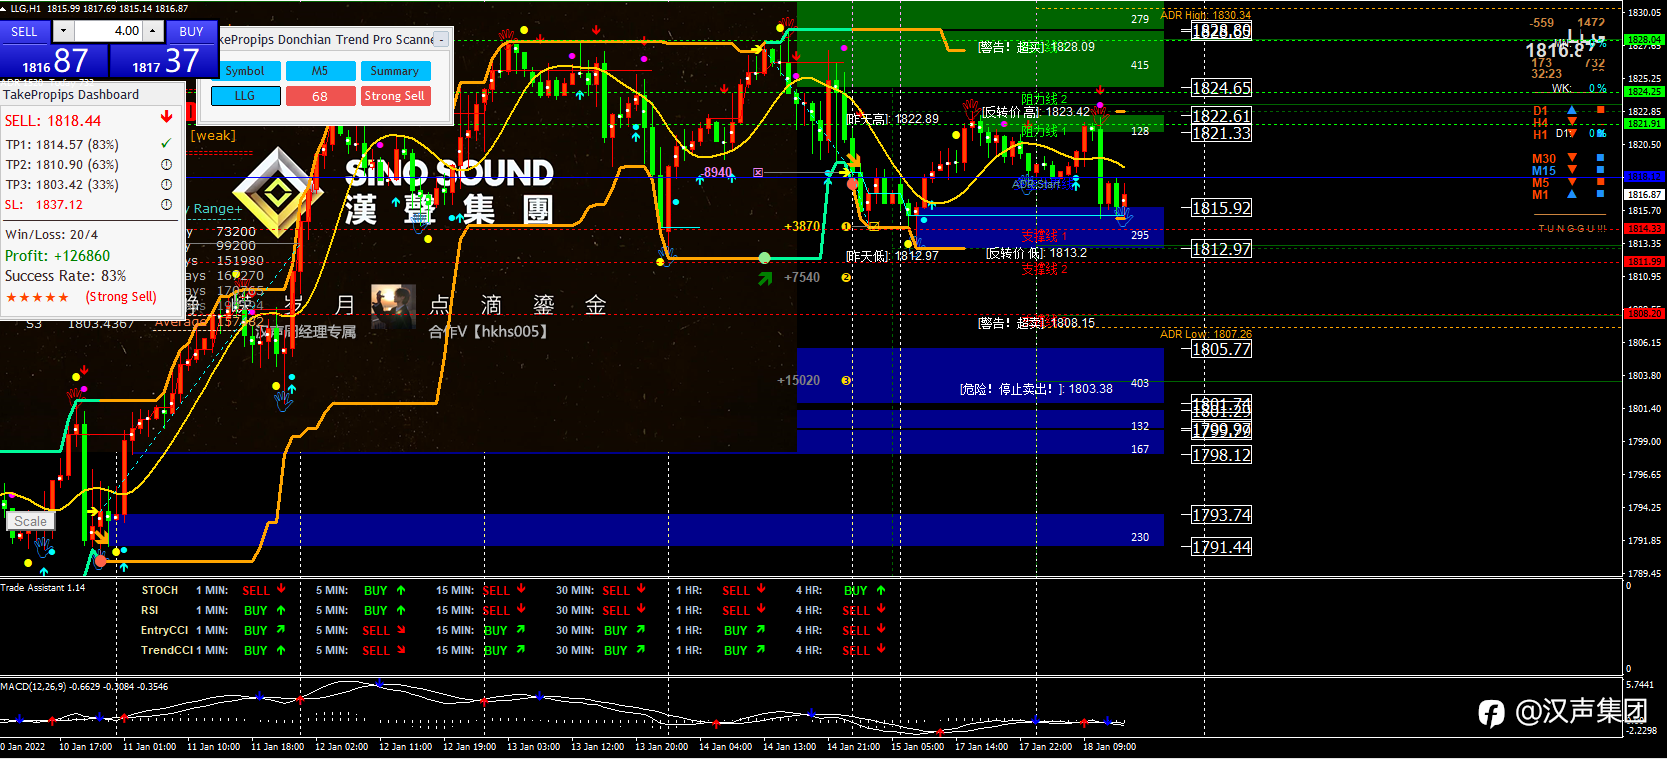The height and width of the screenshot is (759, 1667).
Task: Click the five-star rating in the dashboard
Action: (38, 297)
